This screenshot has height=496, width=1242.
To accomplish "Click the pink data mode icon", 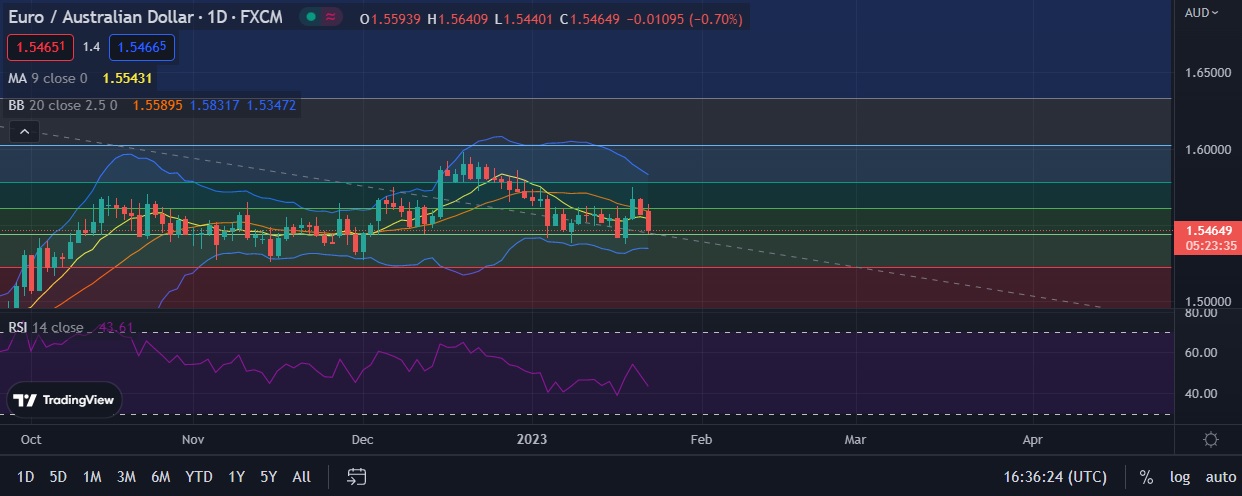I will (x=331, y=17).
